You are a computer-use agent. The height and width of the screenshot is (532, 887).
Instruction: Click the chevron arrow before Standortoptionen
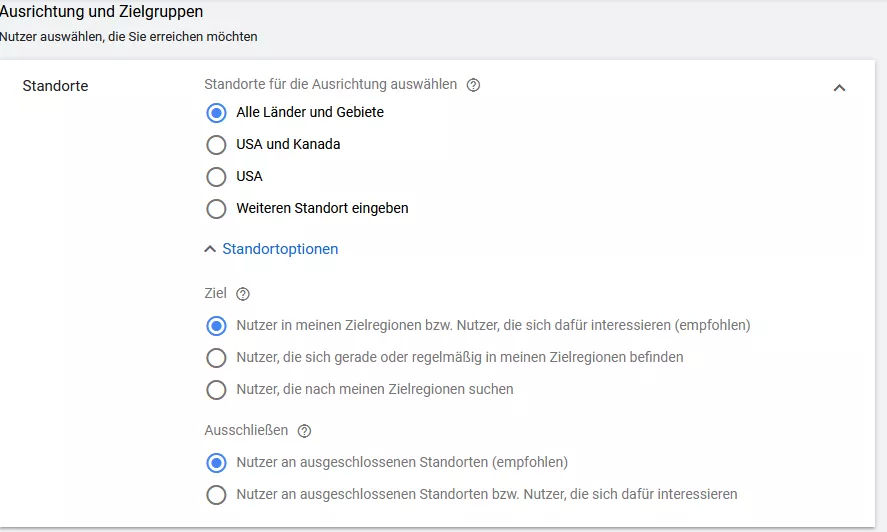pyautogui.click(x=210, y=249)
